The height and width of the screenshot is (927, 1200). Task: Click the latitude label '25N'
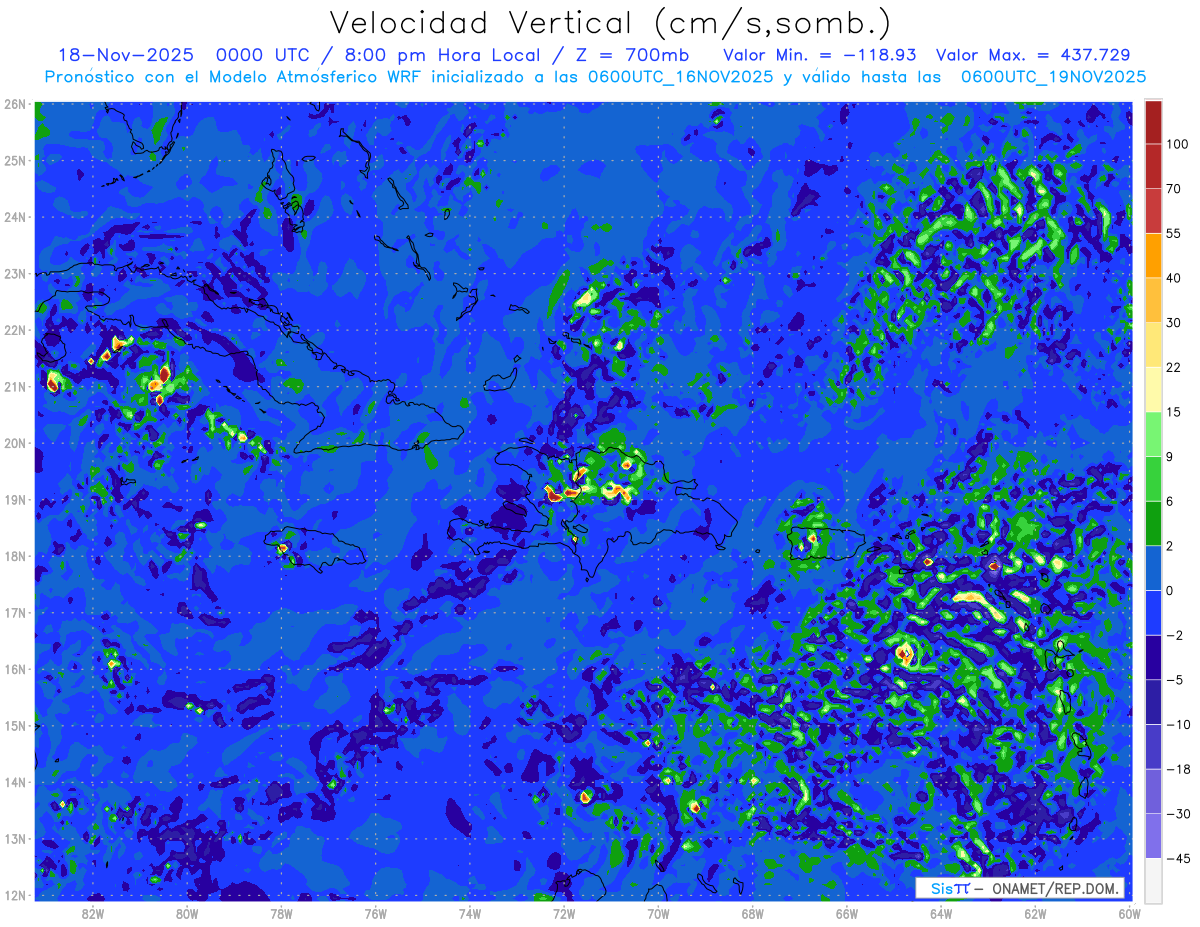click(15, 160)
